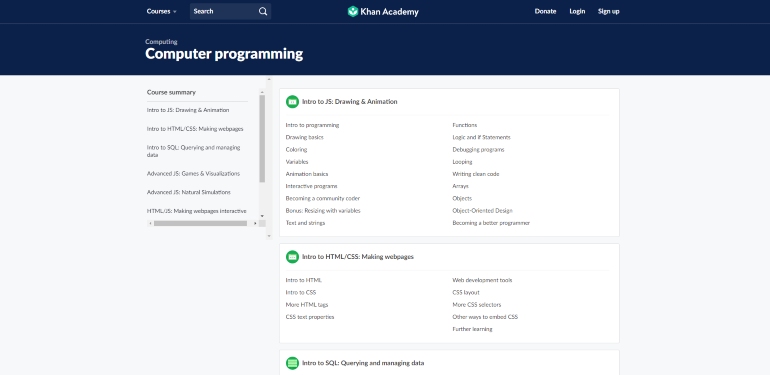
Task: Open the Variables lesson
Action: click(x=297, y=162)
